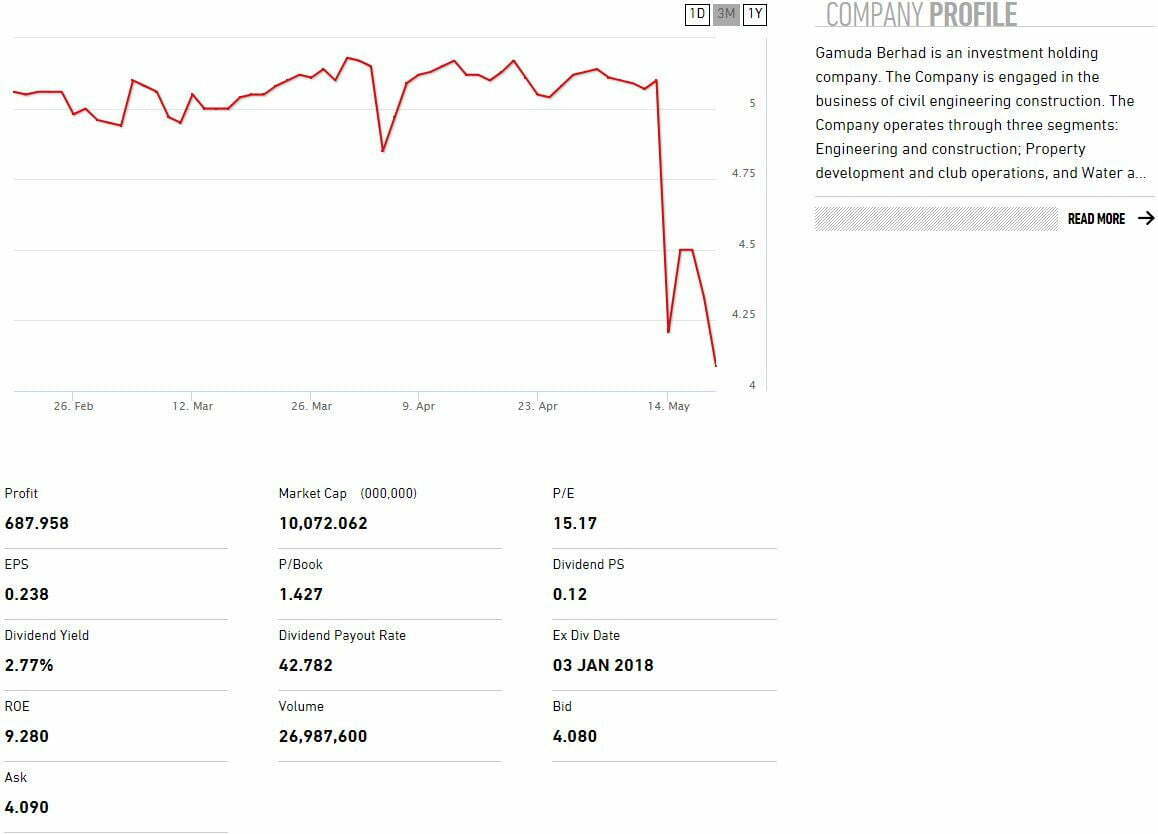Click the 12. Mar date axis label

[x=192, y=407]
